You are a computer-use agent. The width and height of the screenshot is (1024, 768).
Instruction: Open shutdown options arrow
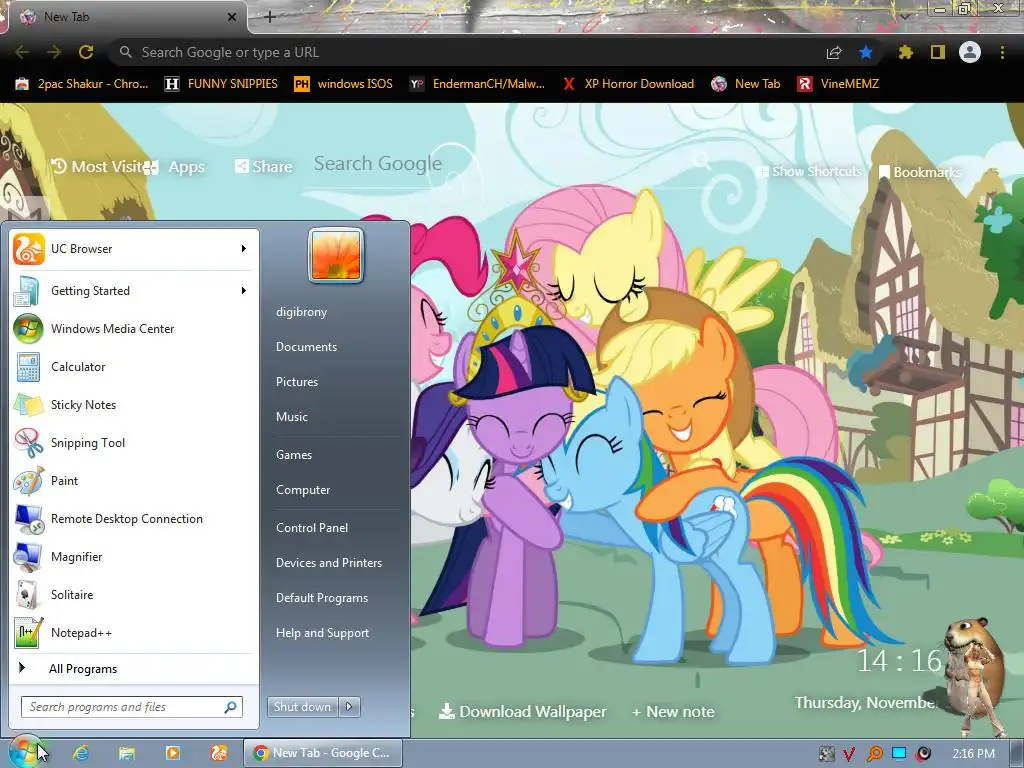[x=349, y=706]
